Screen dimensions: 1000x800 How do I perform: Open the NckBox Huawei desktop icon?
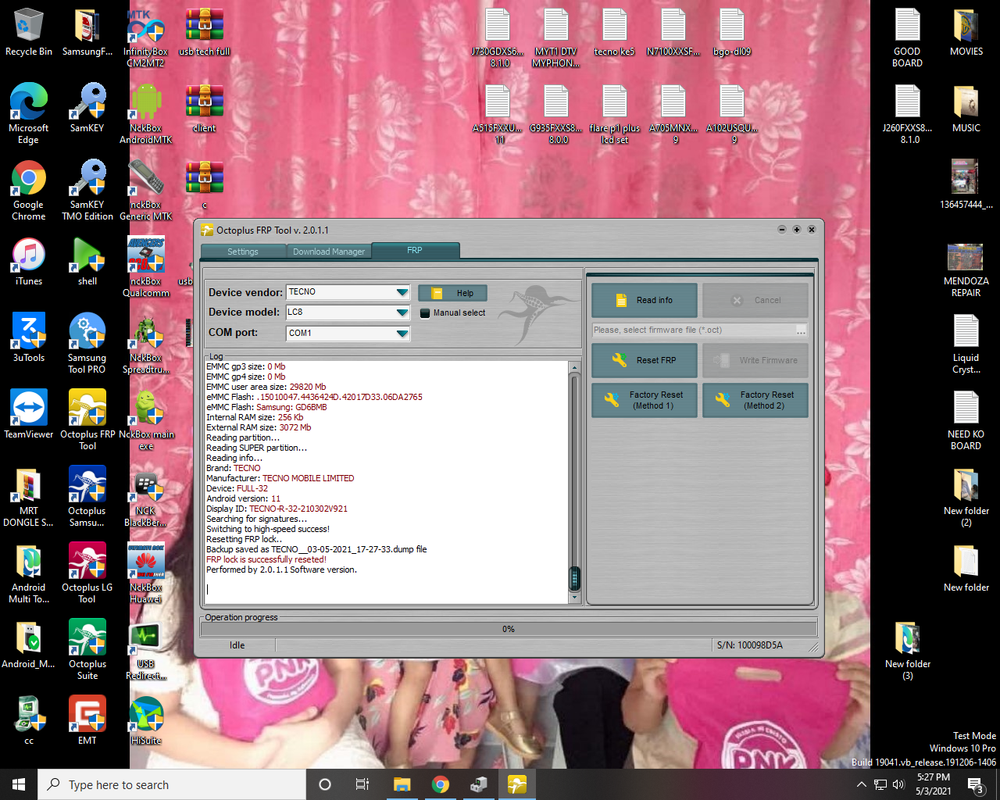tap(146, 573)
